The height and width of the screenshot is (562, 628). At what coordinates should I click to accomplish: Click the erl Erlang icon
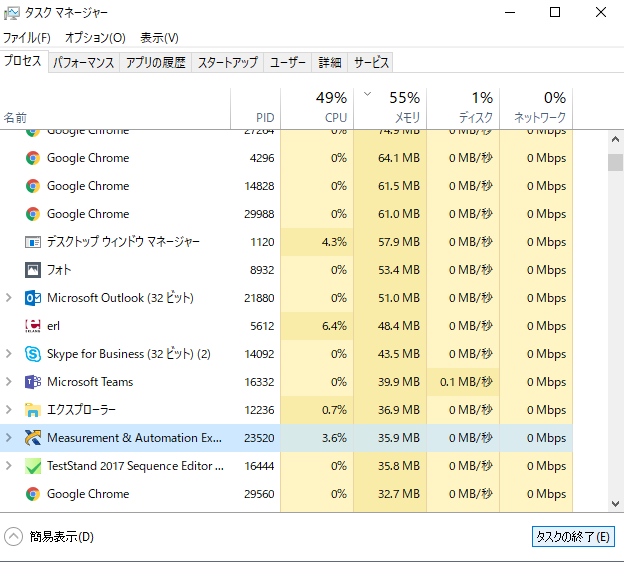click(x=33, y=326)
